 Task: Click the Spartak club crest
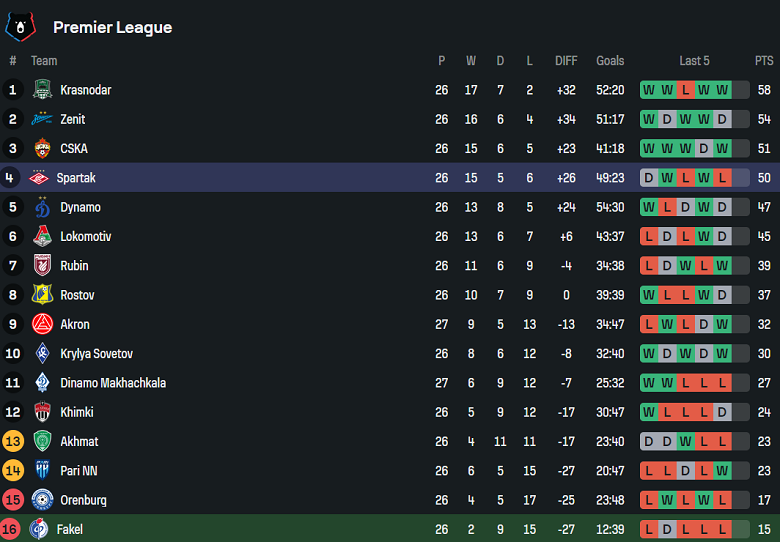pyautogui.click(x=40, y=178)
